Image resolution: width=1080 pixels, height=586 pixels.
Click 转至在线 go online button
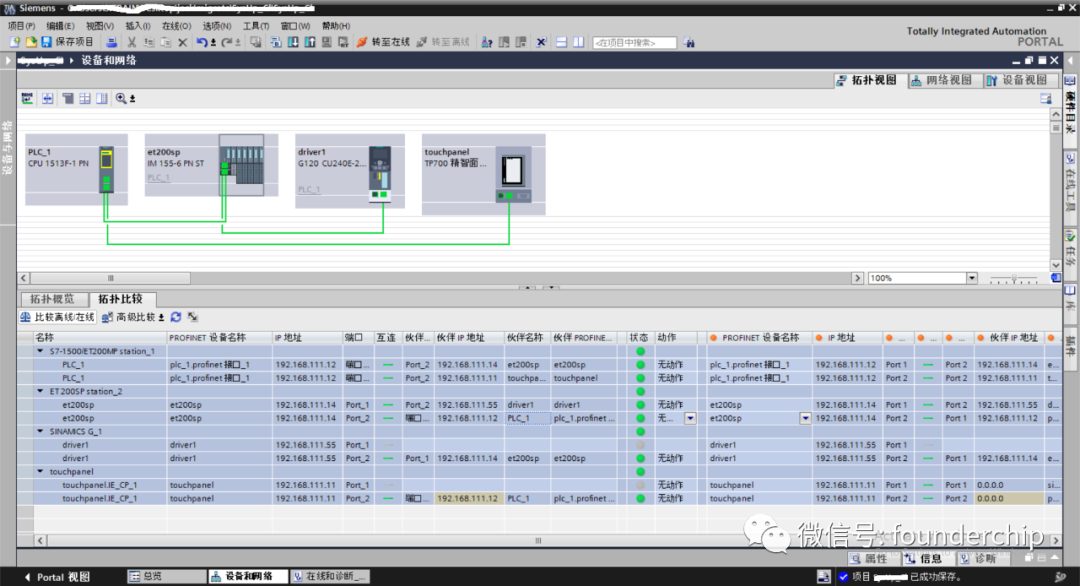click(x=383, y=42)
